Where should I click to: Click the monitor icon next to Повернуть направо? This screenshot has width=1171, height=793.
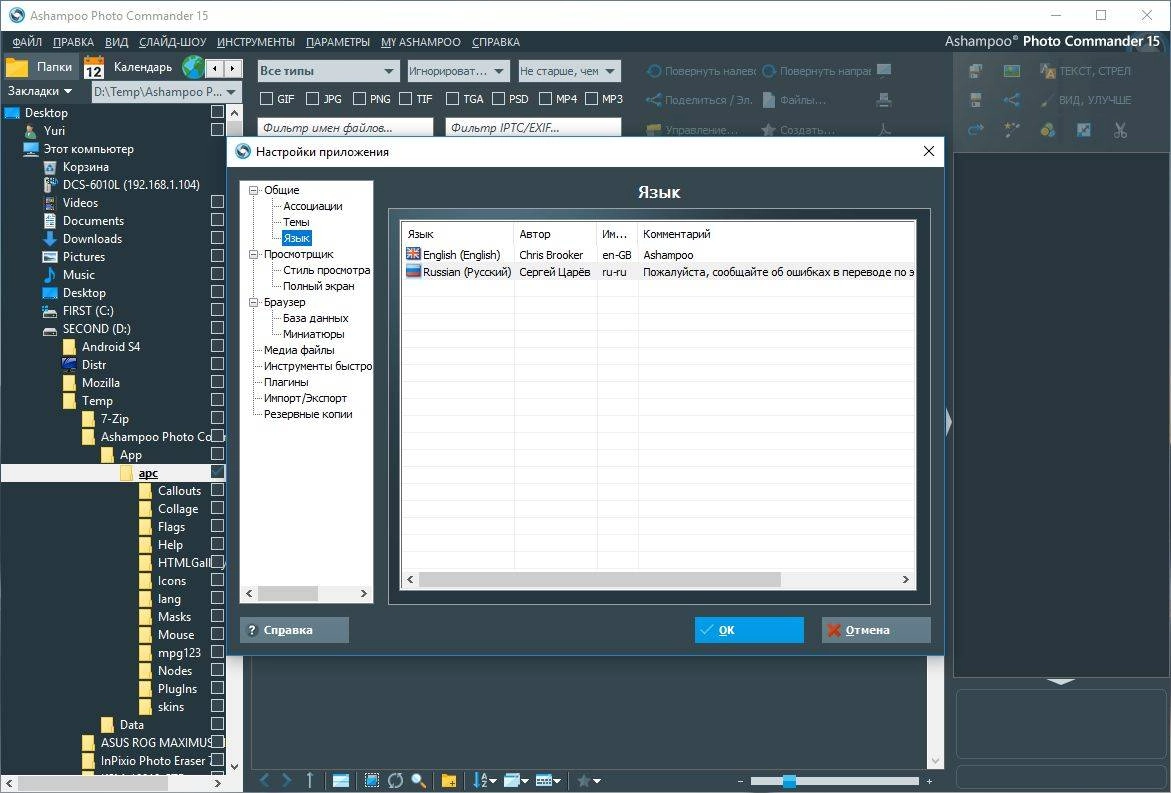[x=884, y=70]
